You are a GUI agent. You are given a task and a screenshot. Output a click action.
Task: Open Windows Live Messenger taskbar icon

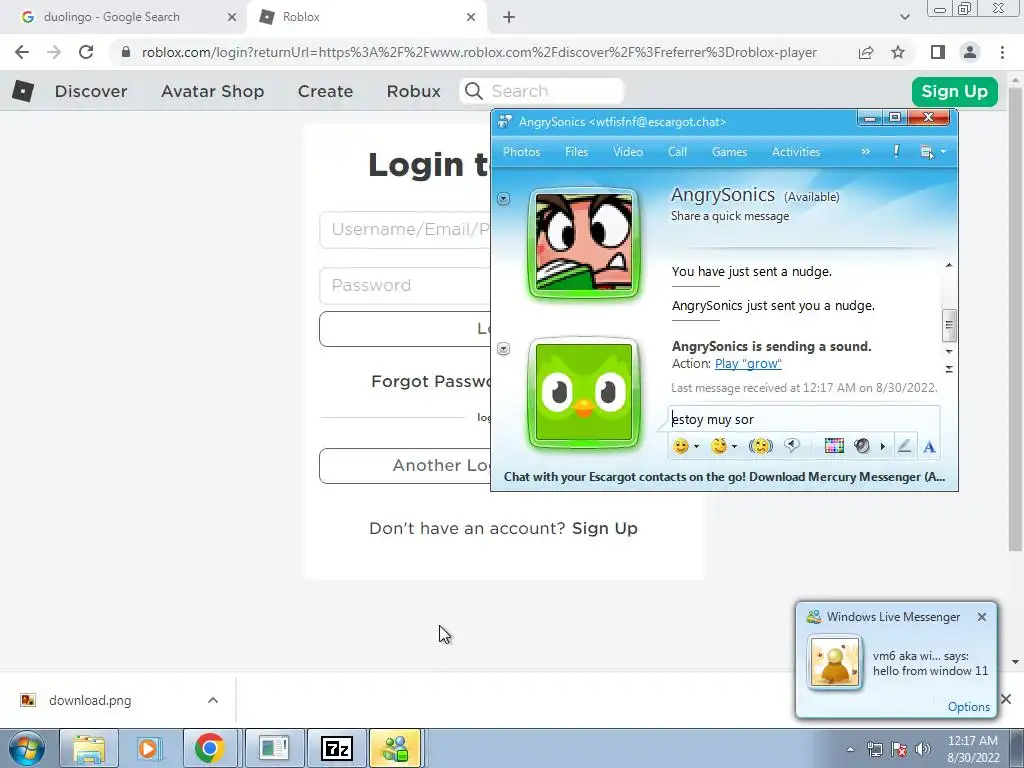[395, 748]
